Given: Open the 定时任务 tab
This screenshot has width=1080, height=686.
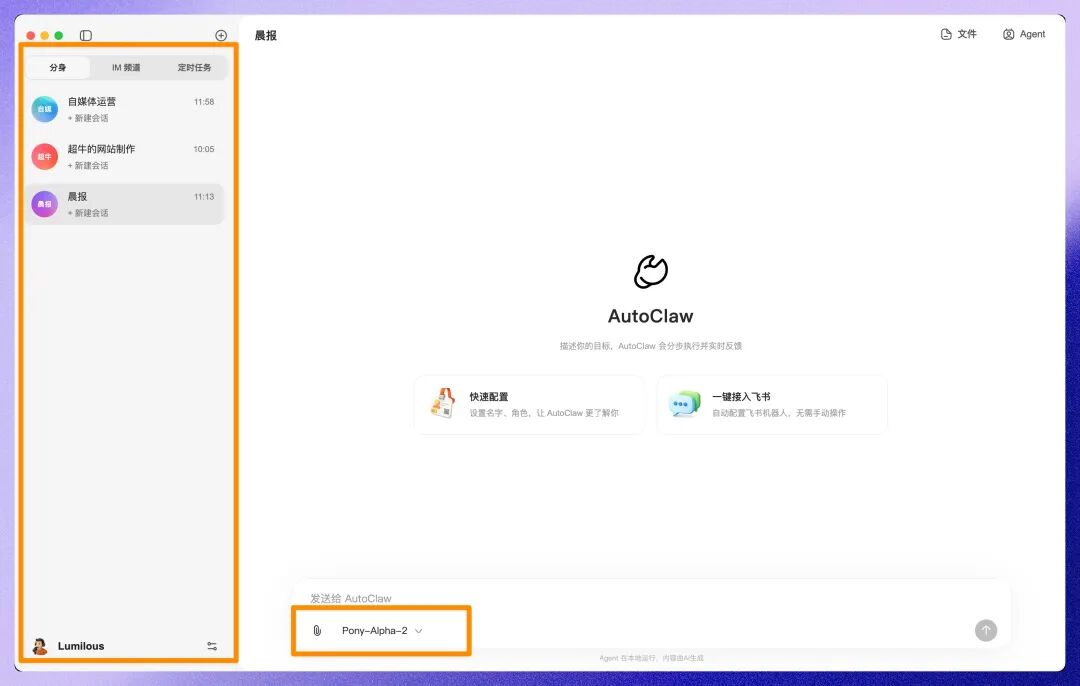Looking at the screenshot, I should click(194, 67).
